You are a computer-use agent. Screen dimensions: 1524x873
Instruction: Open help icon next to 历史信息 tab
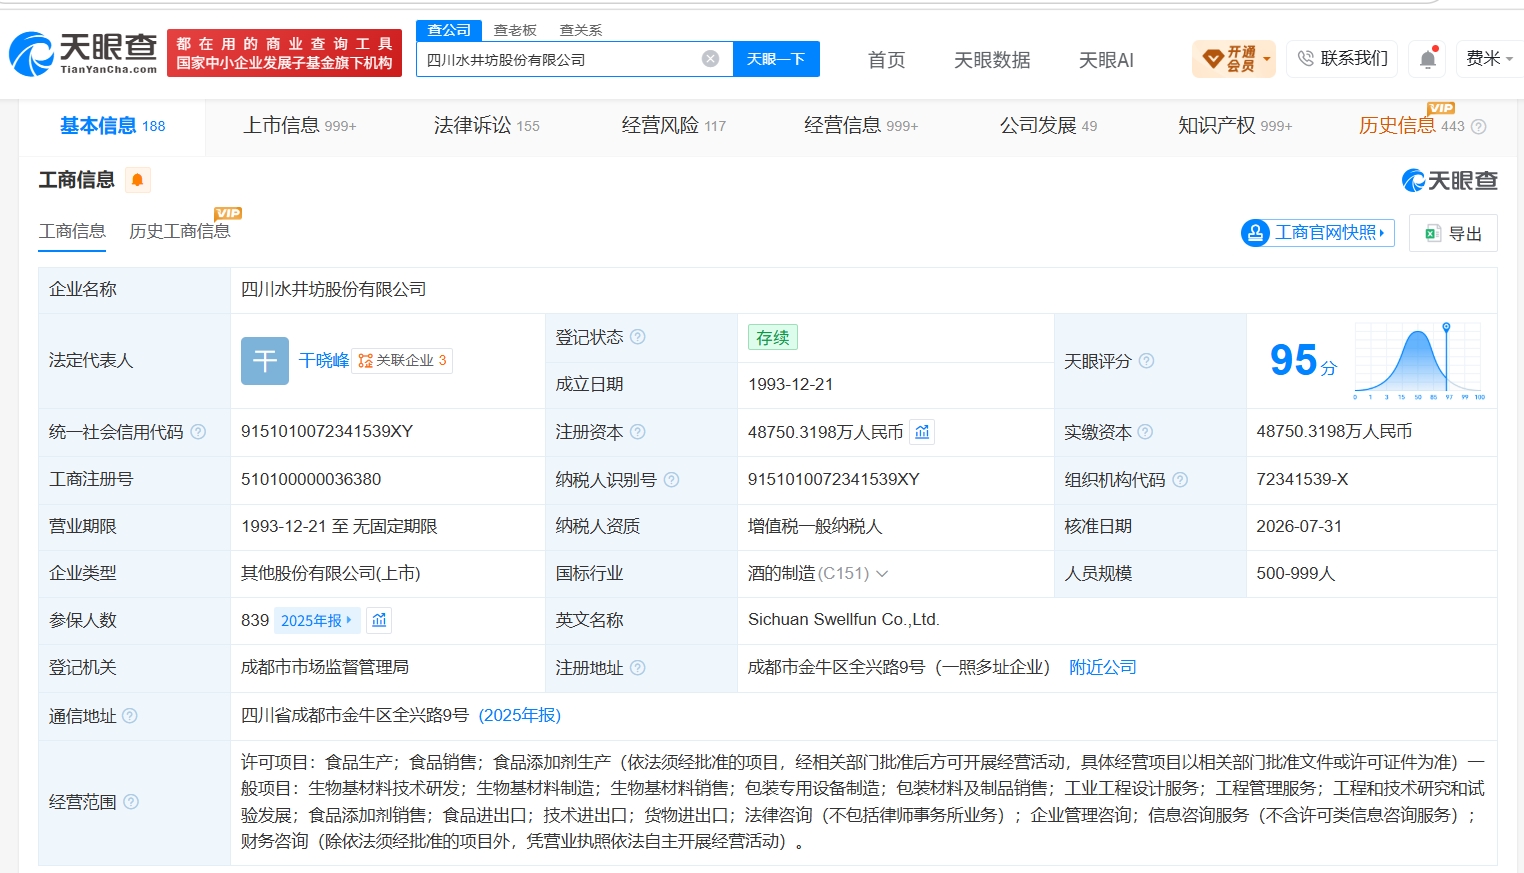point(1479,127)
